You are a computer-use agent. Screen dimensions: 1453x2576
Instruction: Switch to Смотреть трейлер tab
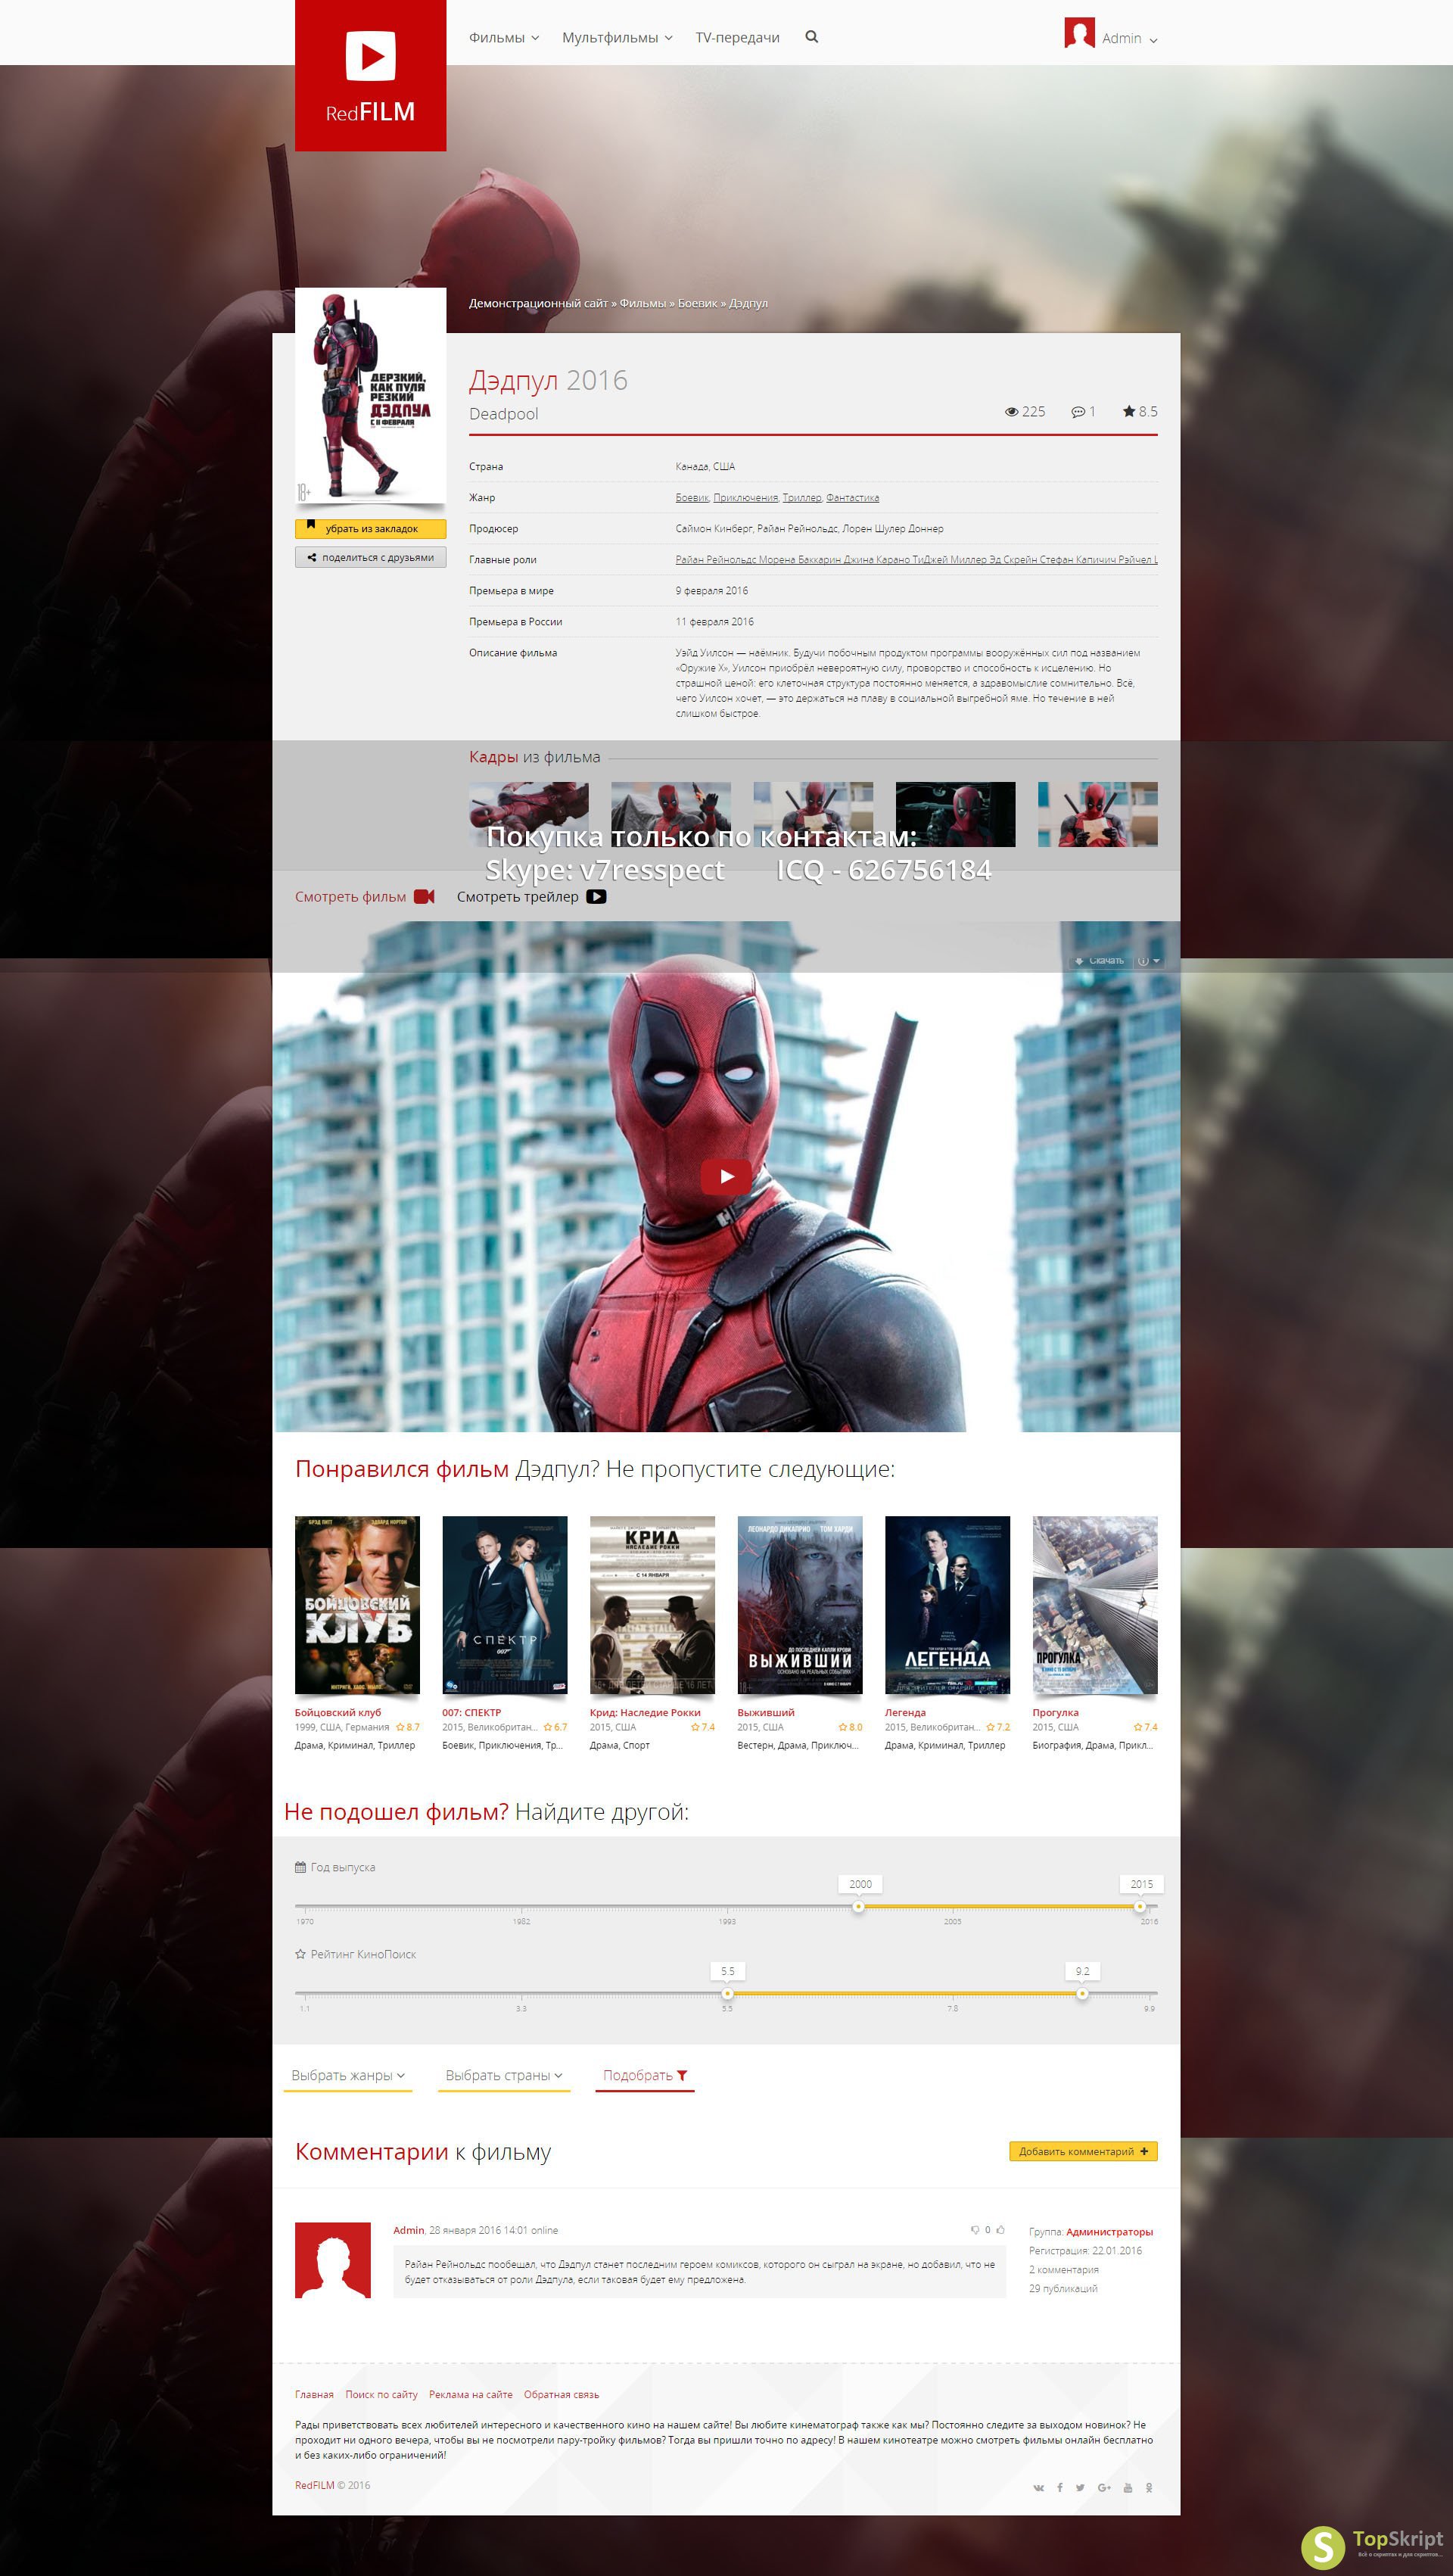point(531,896)
